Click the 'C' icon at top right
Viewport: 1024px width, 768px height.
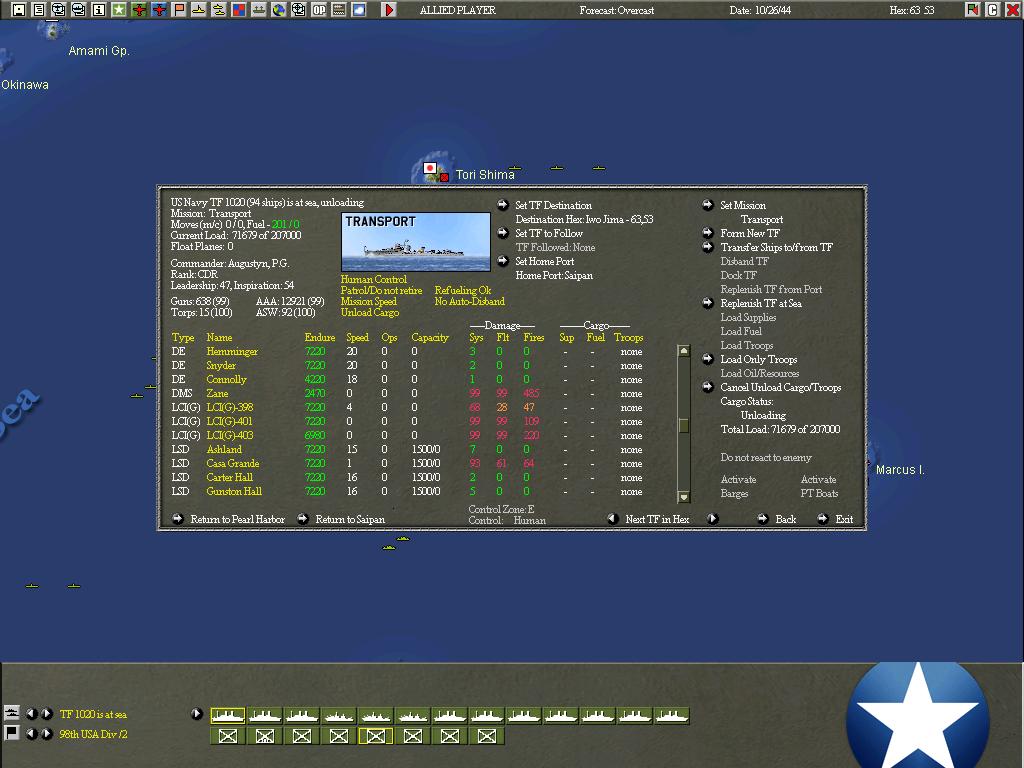[x=993, y=10]
